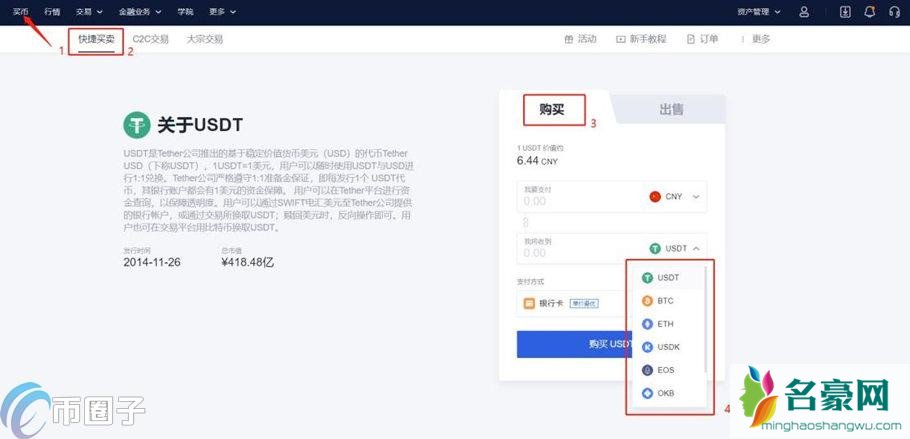Open the notifications bell icon
This screenshot has width=910, height=439.
tap(869, 12)
